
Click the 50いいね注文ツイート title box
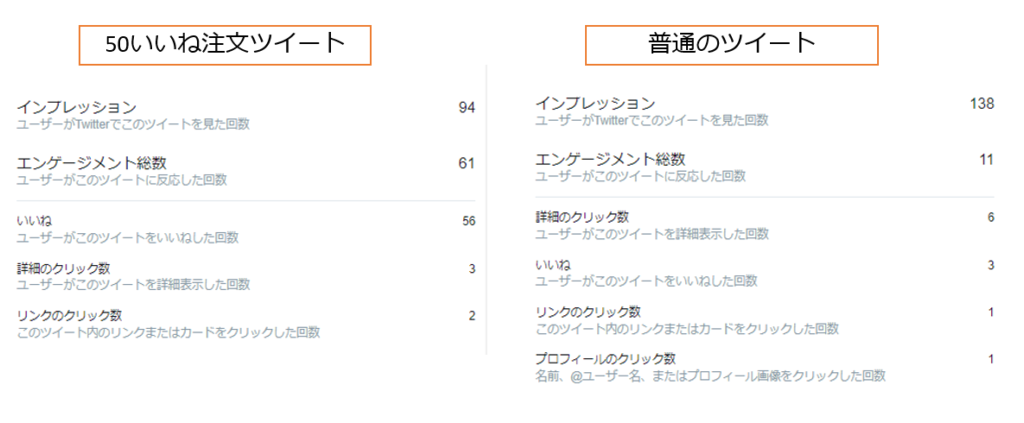click(x=225, y=45)
